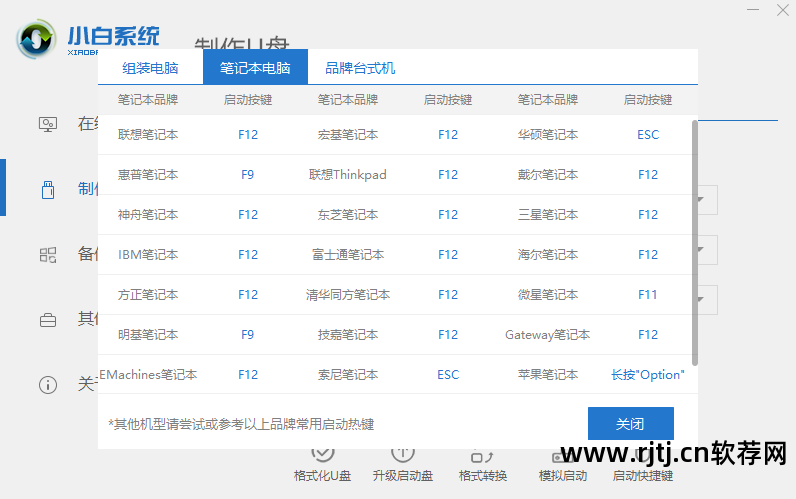796x499 pixels.
Task: Click the *其他机型请尝试 footnote text
Action: coord(242,424)
